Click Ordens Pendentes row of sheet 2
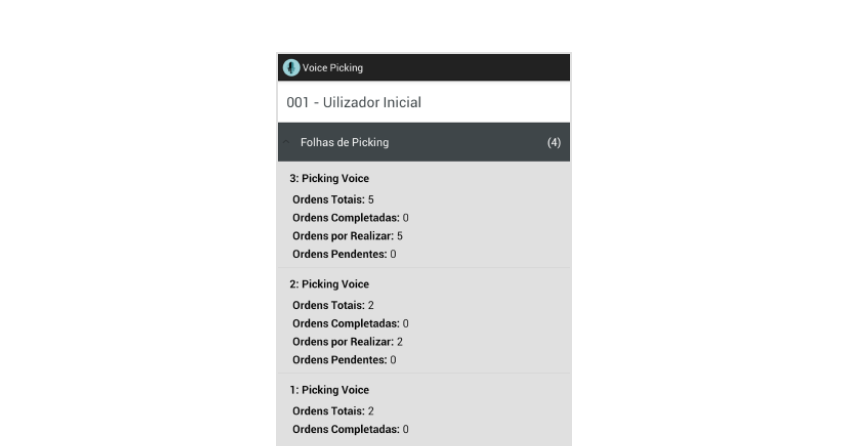The image size is (848, 446). [x=344, y=359]
